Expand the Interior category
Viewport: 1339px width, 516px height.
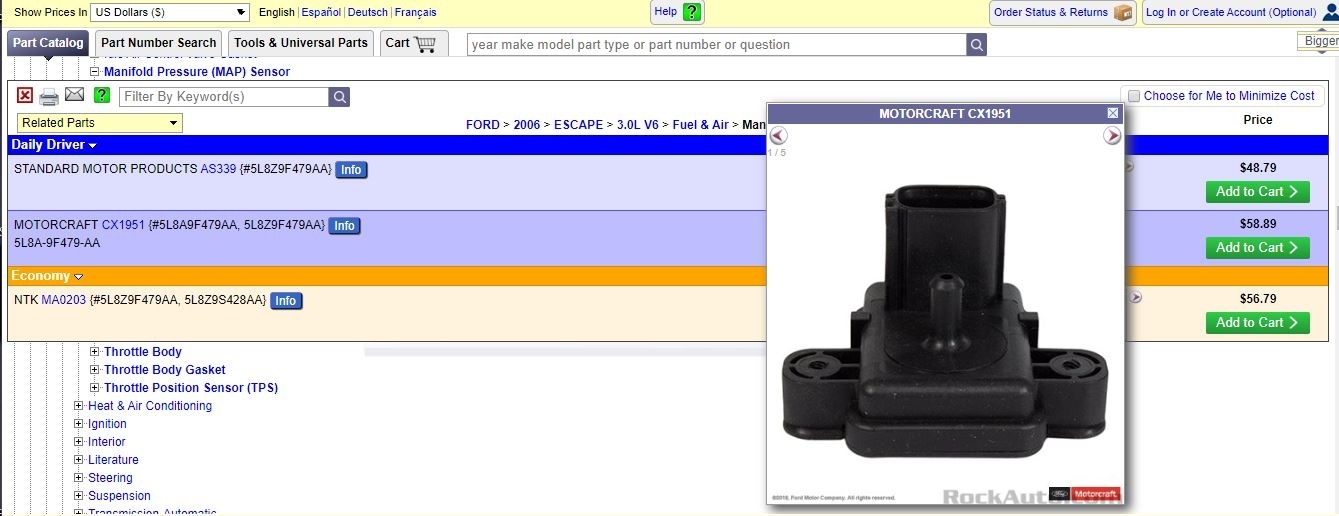coord(79,442)
